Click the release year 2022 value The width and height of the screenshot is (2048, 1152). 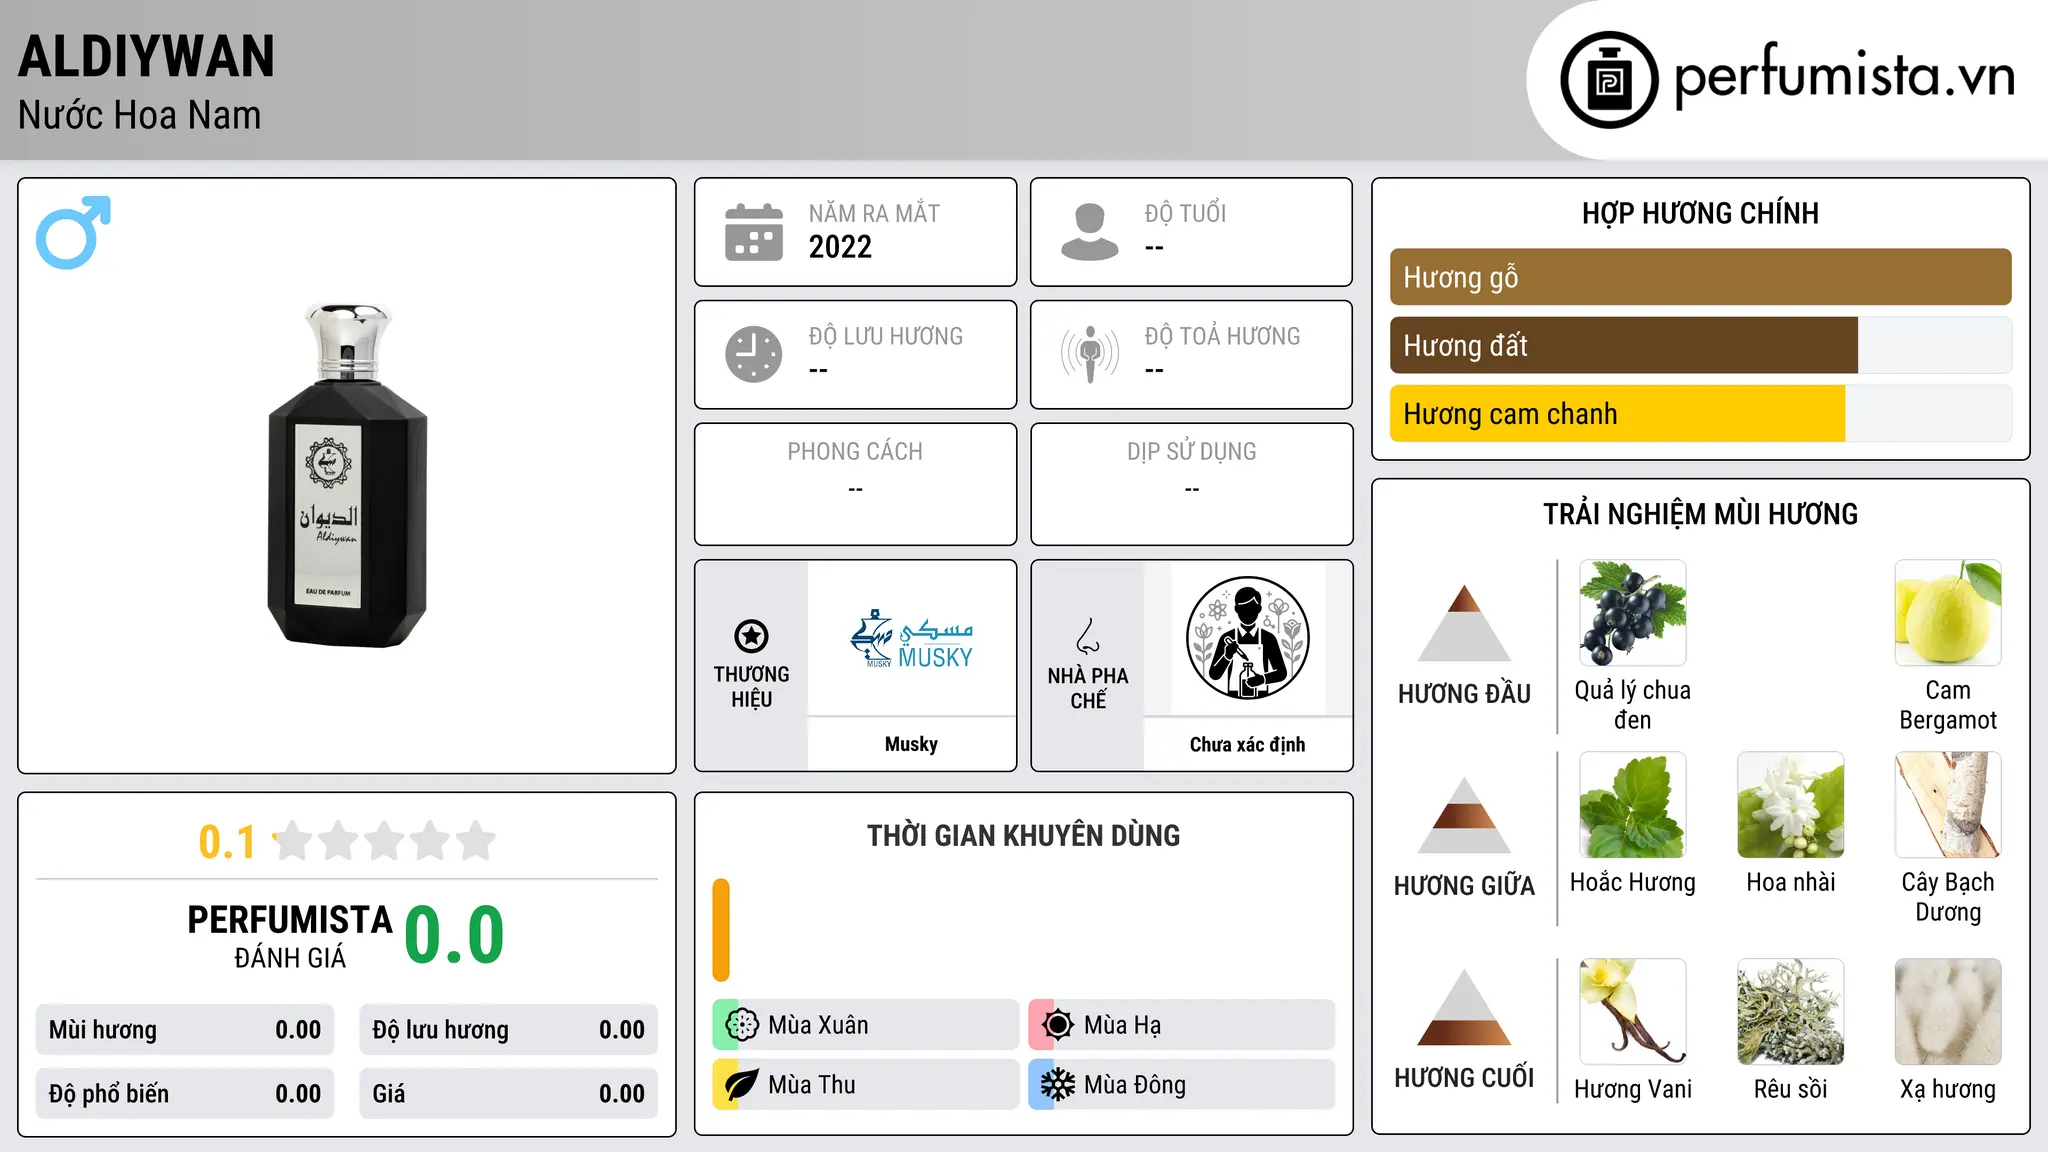pos(840,247)
